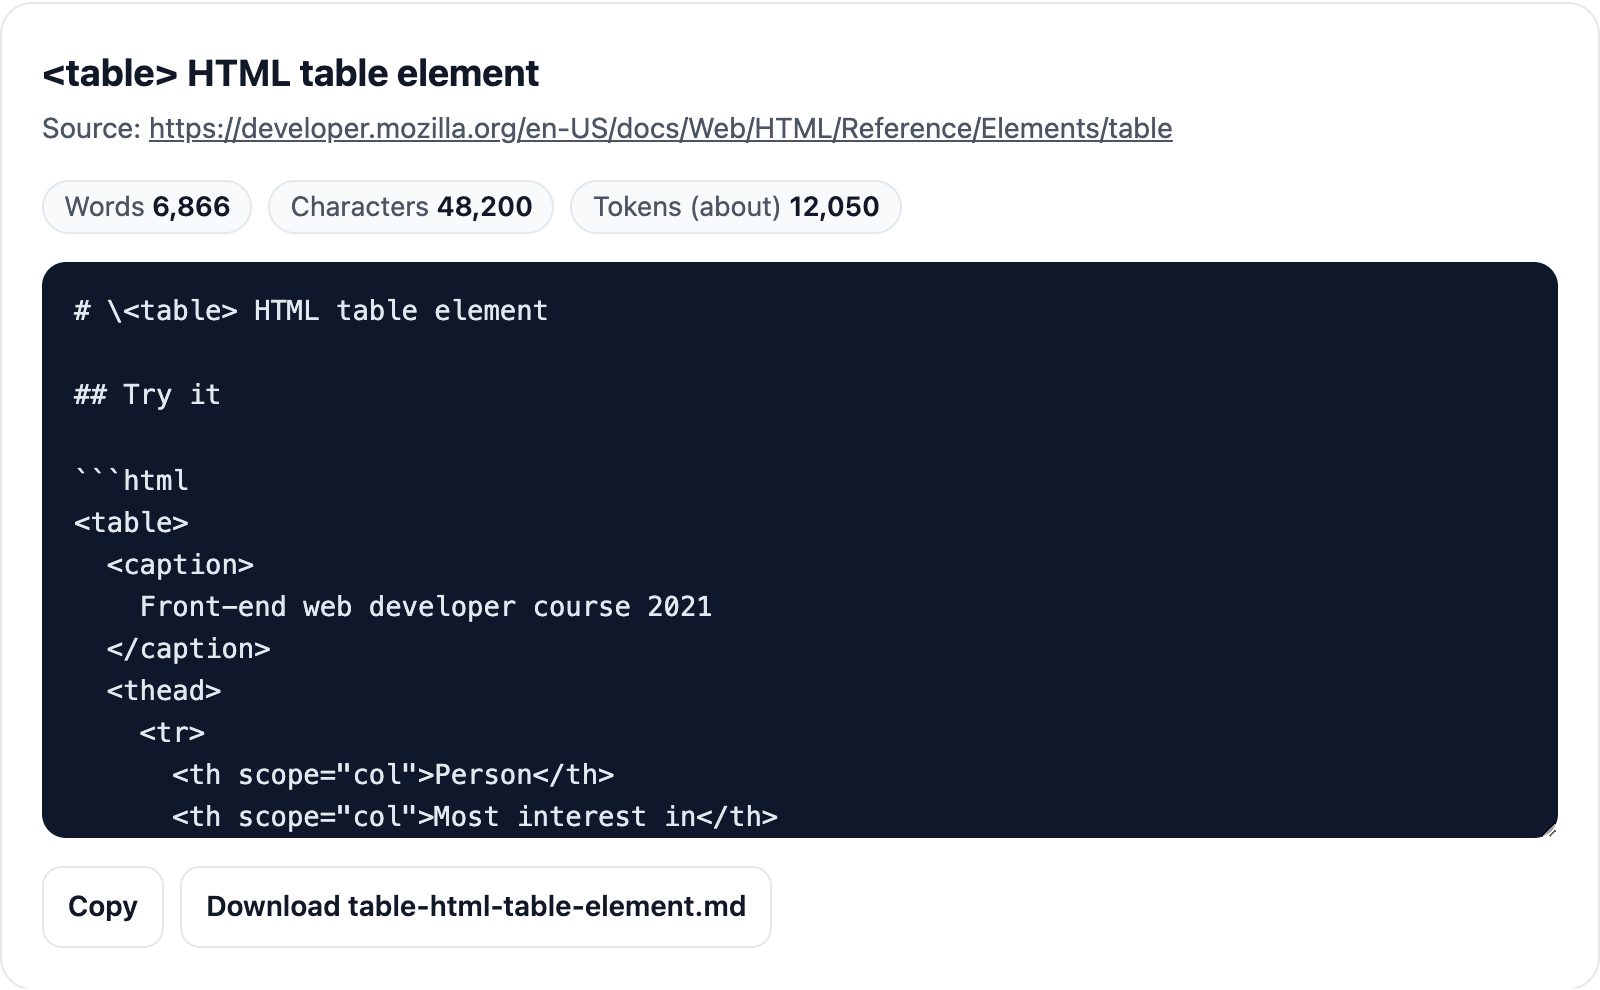Open the developer.mozilla.org source link

pos(660,128)
